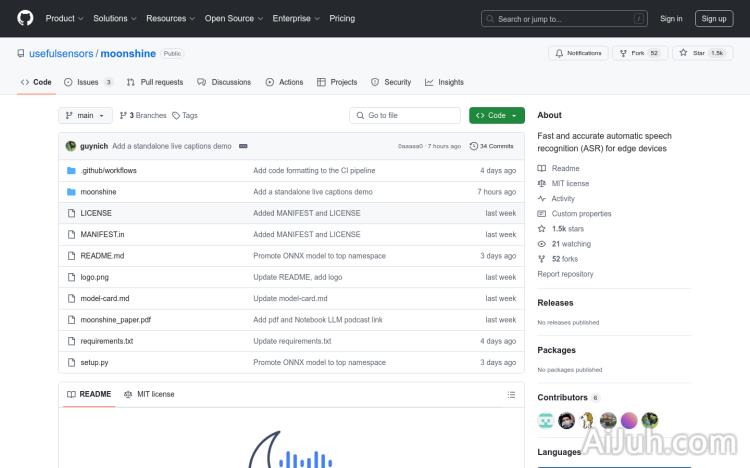Open the Solutions menu dropdown
The height and width of the screenshot is (468, 750).
(114, 18)
